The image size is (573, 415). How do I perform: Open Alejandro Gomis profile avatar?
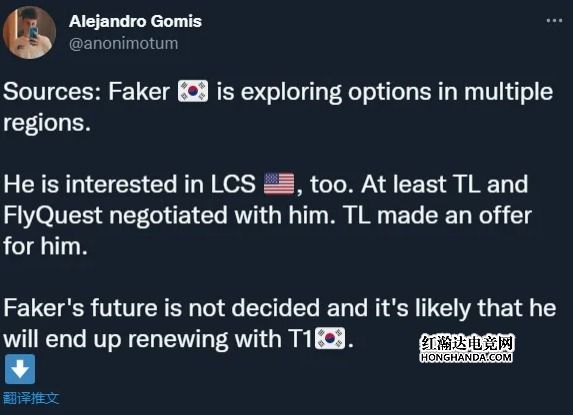coord(29,33)
